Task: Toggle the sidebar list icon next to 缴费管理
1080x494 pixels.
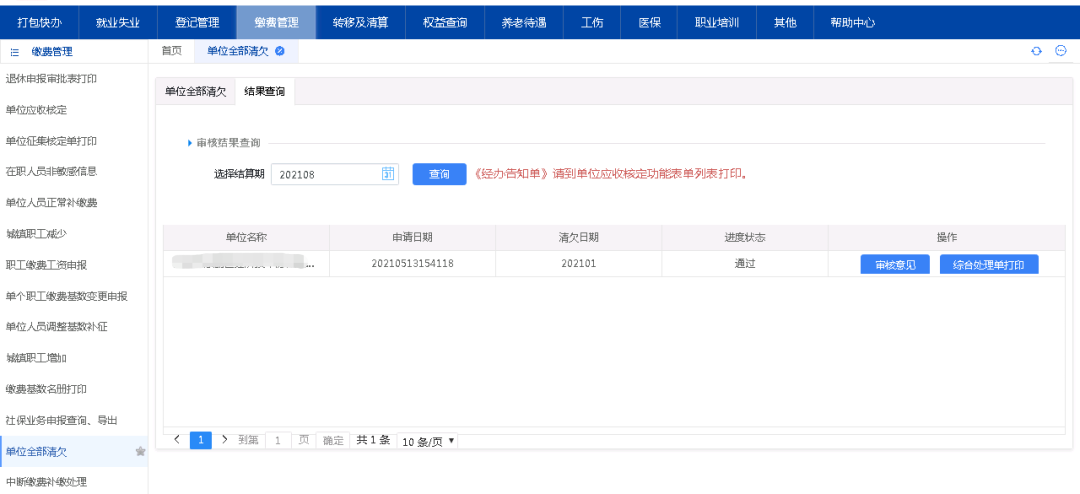Action: point(15,52)
